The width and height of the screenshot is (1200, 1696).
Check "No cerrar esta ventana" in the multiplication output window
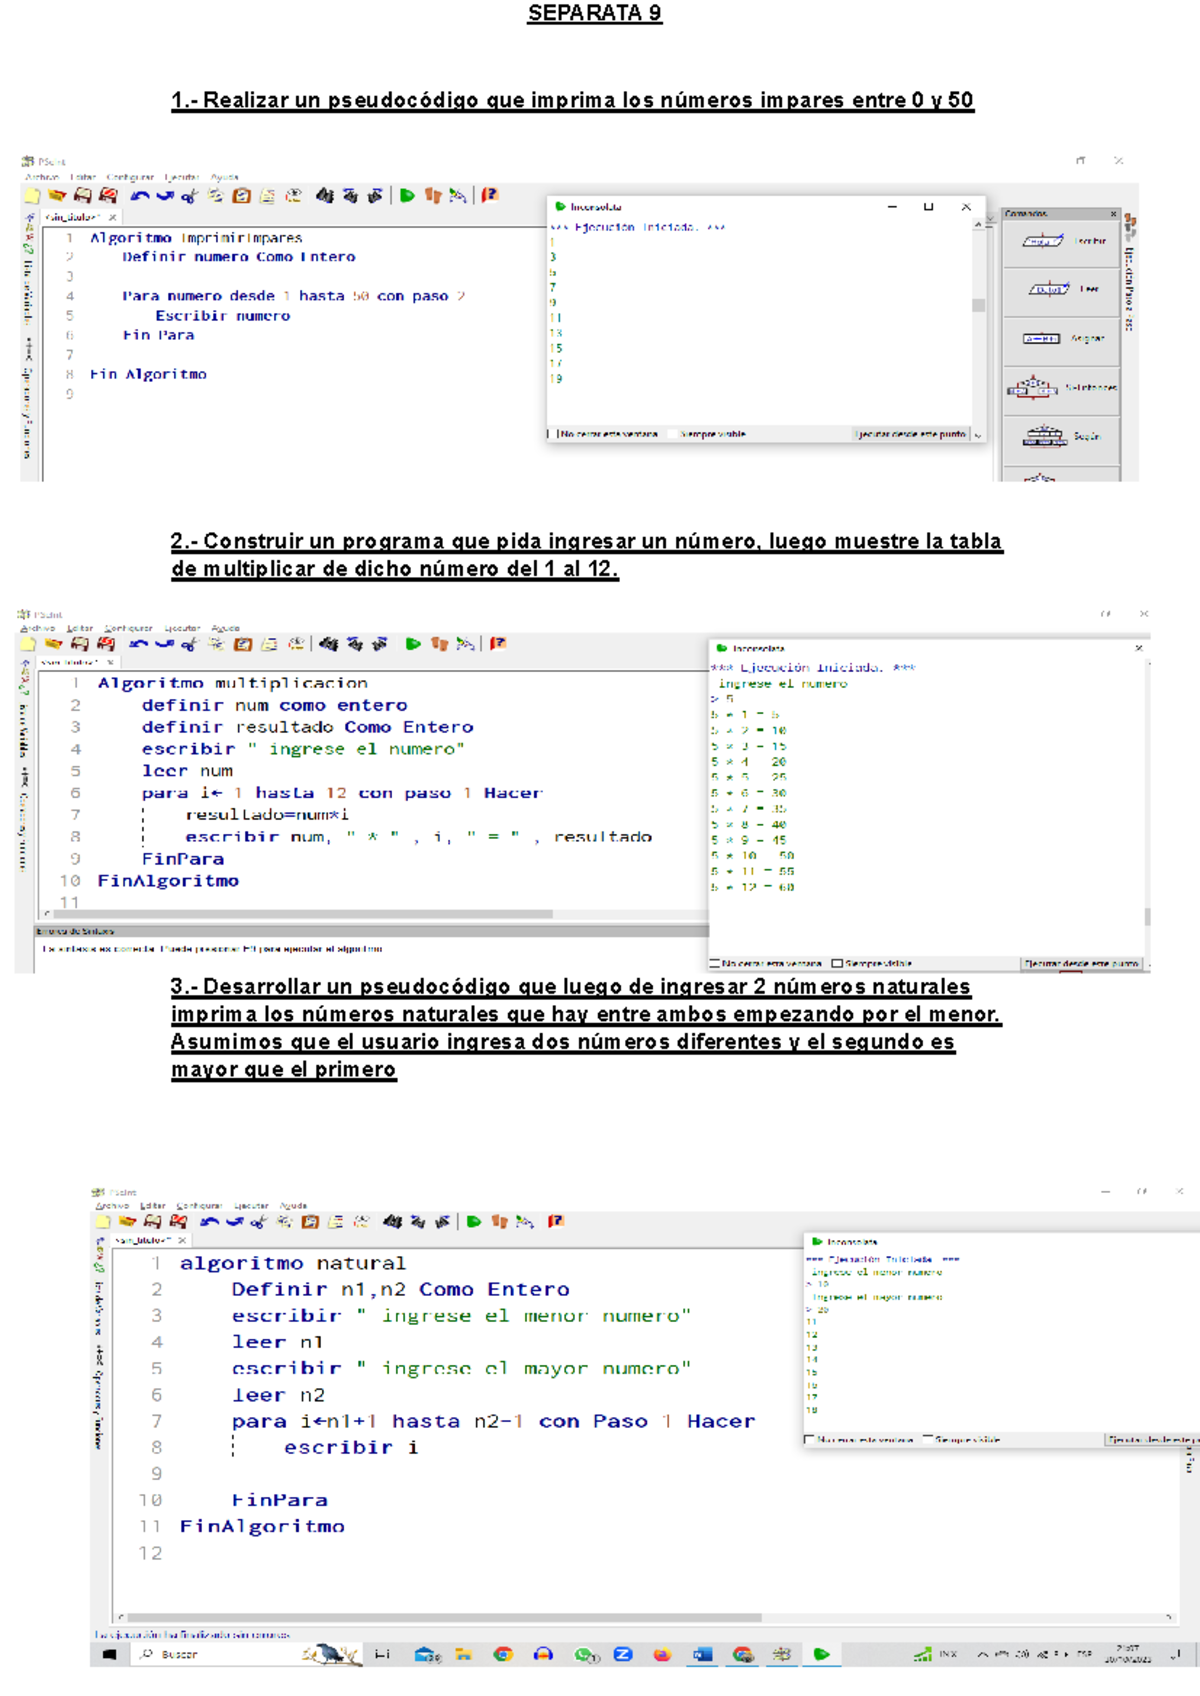[715, 964]
